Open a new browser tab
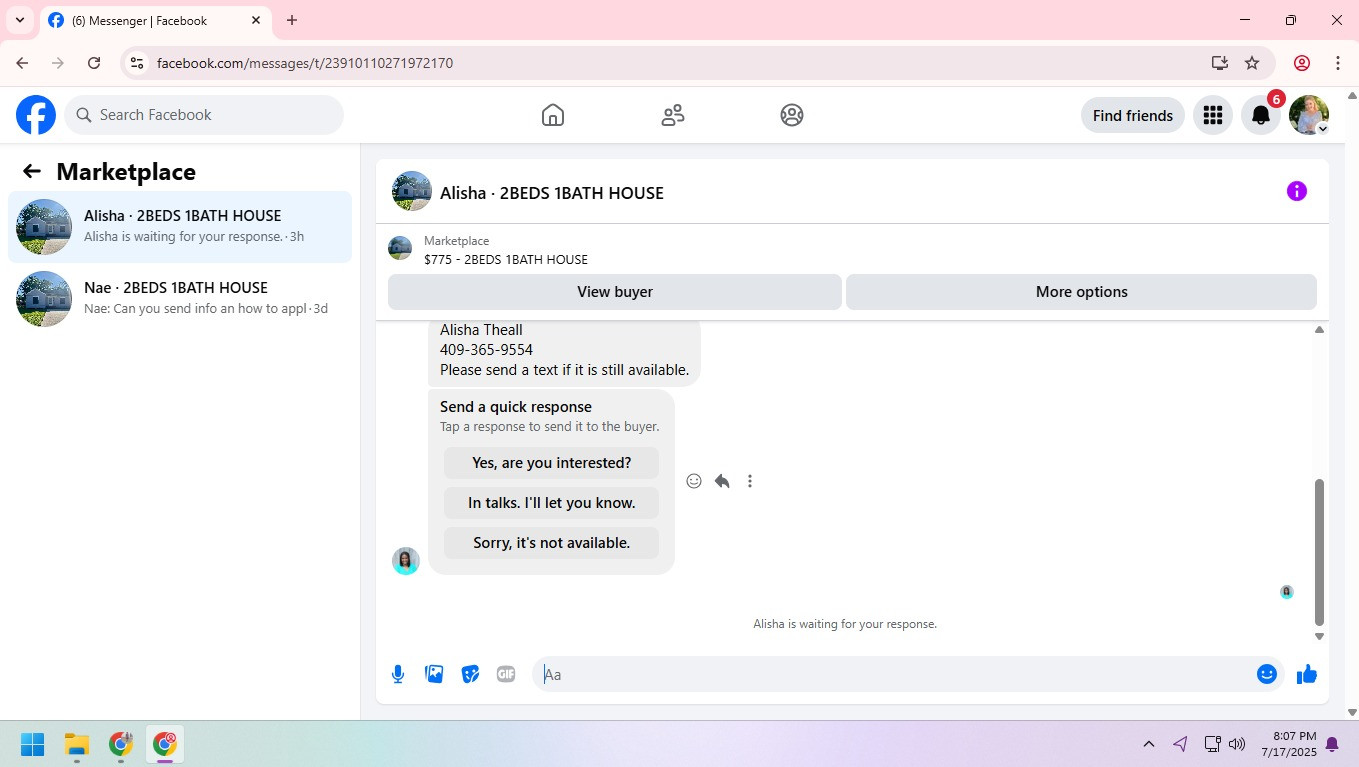Screen dimensions: 1359x767 292,20
